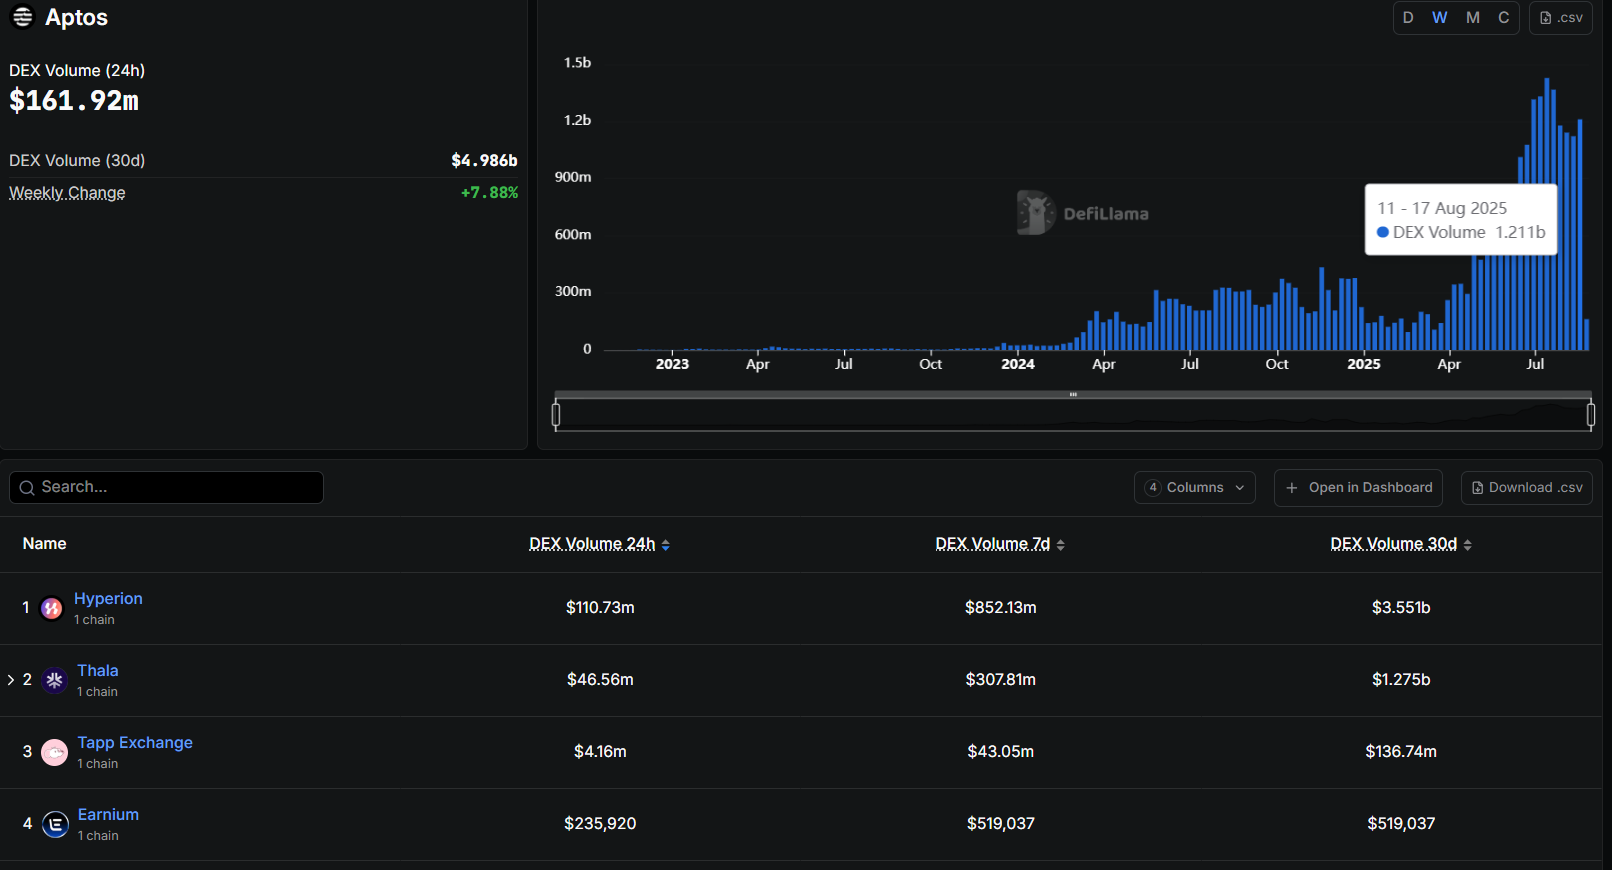Click the DEX Volume (24h) label
Screen dimensions: 1612x870
tap(77, 71)
